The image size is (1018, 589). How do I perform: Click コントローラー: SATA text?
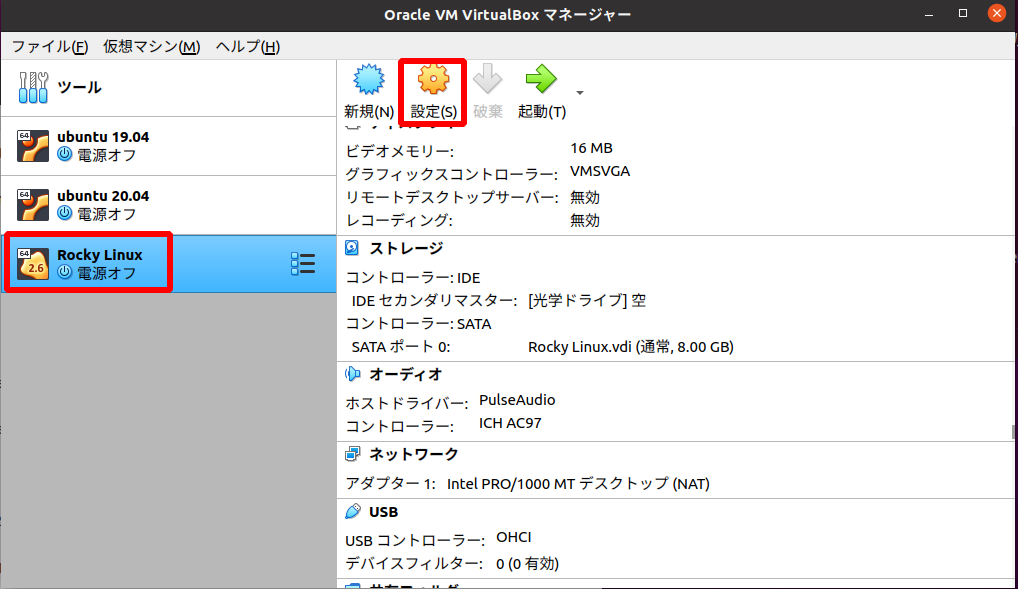[x=418, y=324]
